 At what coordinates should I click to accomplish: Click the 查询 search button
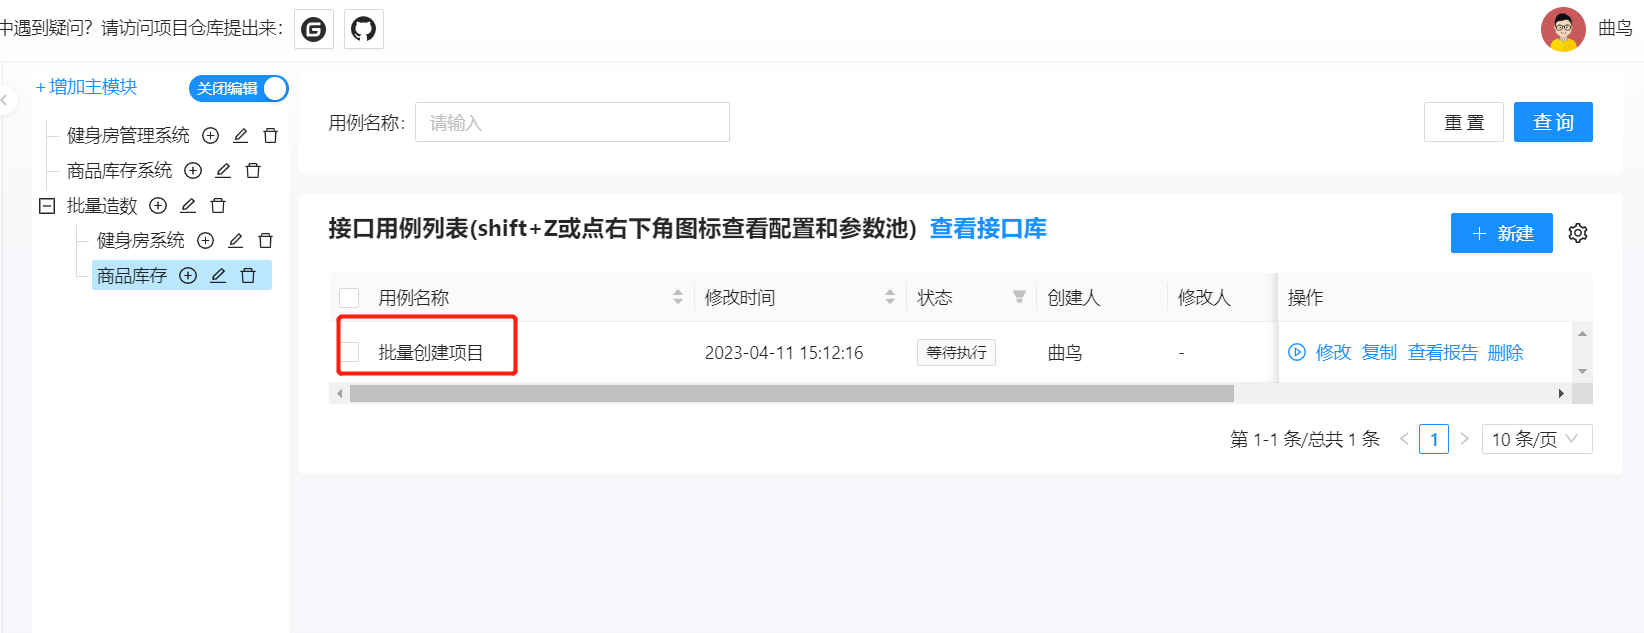coord(1553,122)
